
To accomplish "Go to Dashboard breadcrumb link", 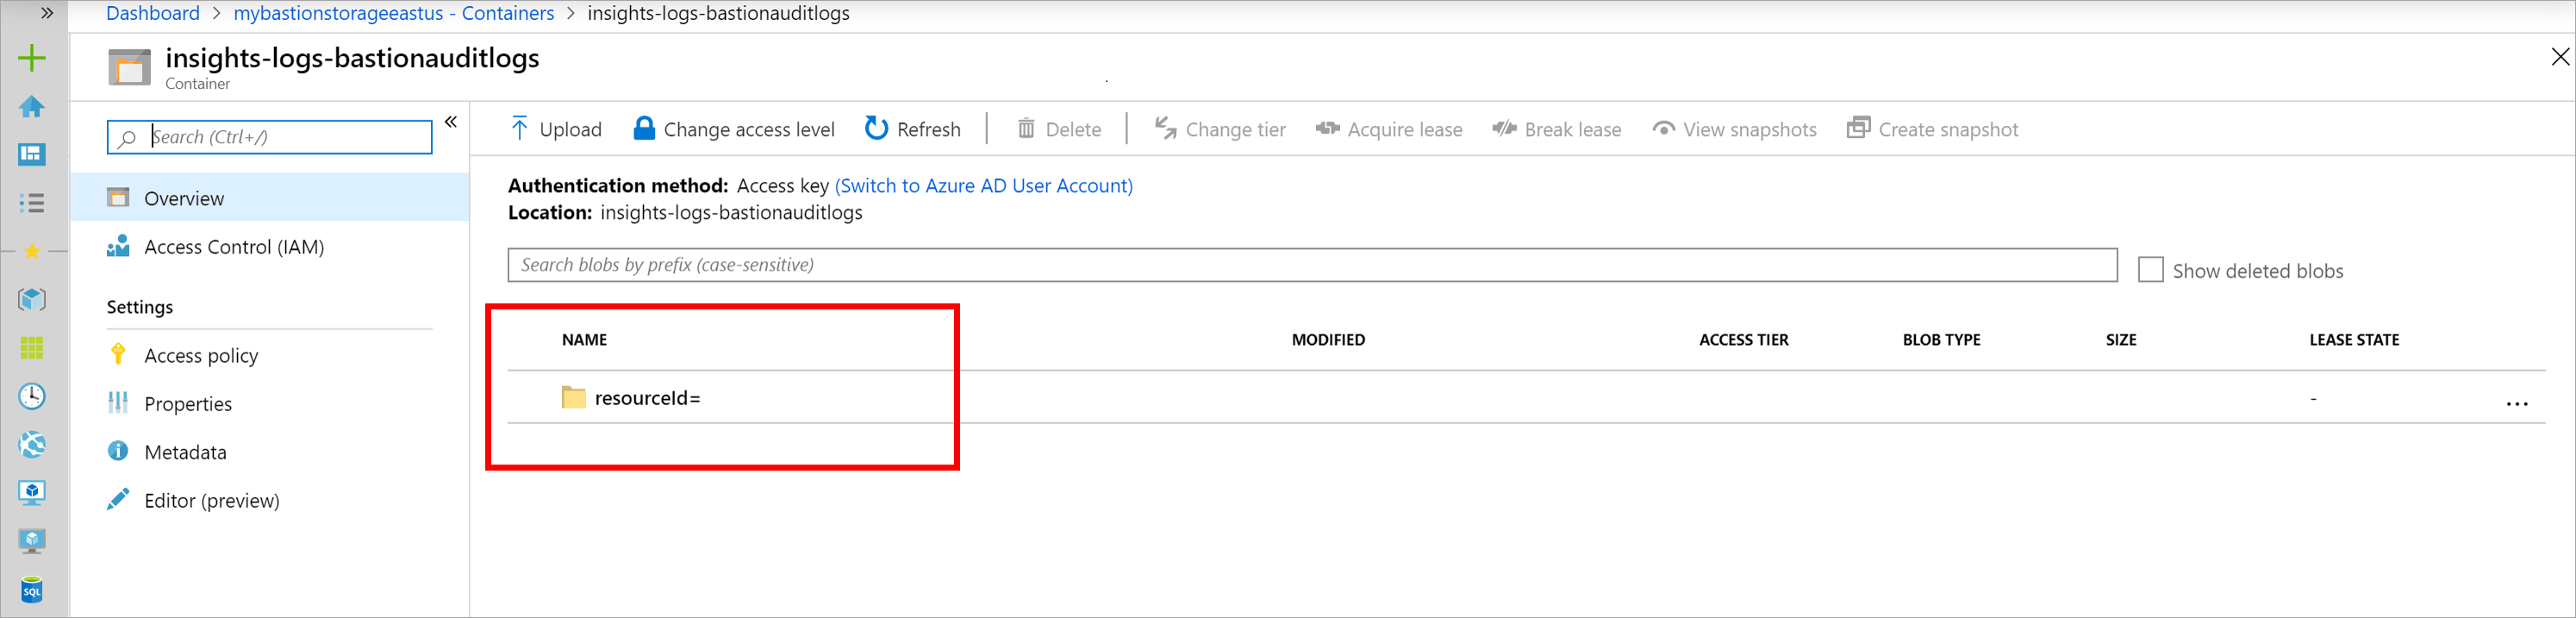I will coord(153,13).
